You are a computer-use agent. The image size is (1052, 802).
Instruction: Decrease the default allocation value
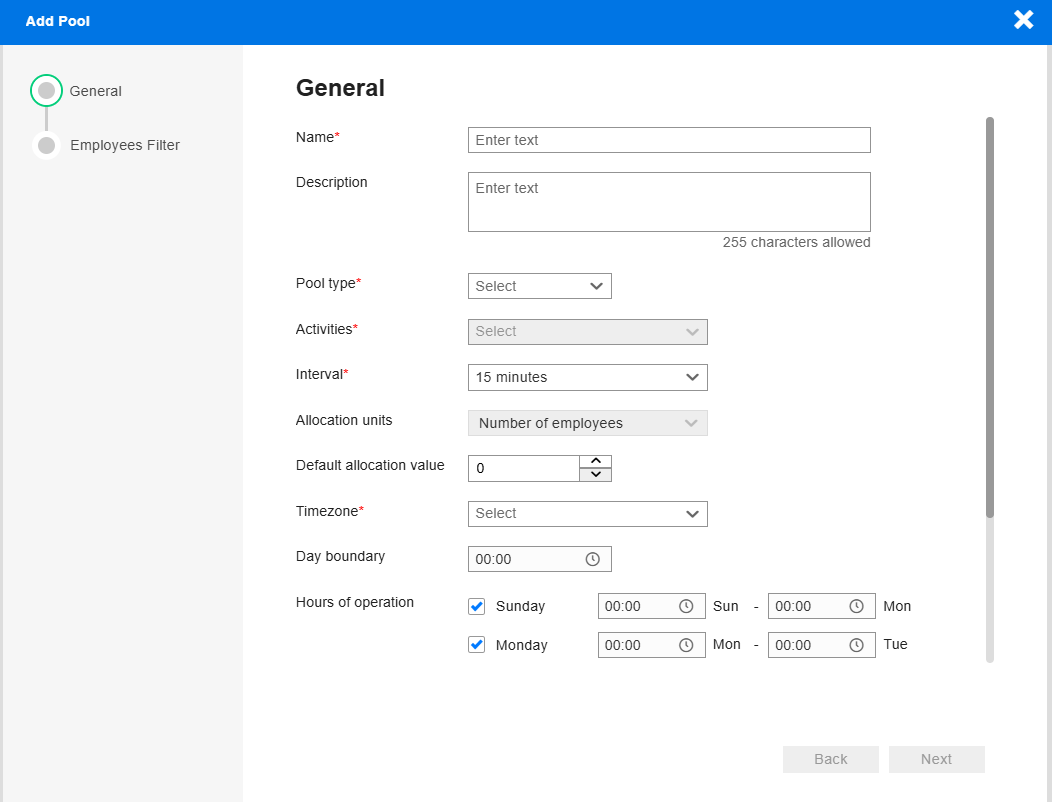click(596, 474)
